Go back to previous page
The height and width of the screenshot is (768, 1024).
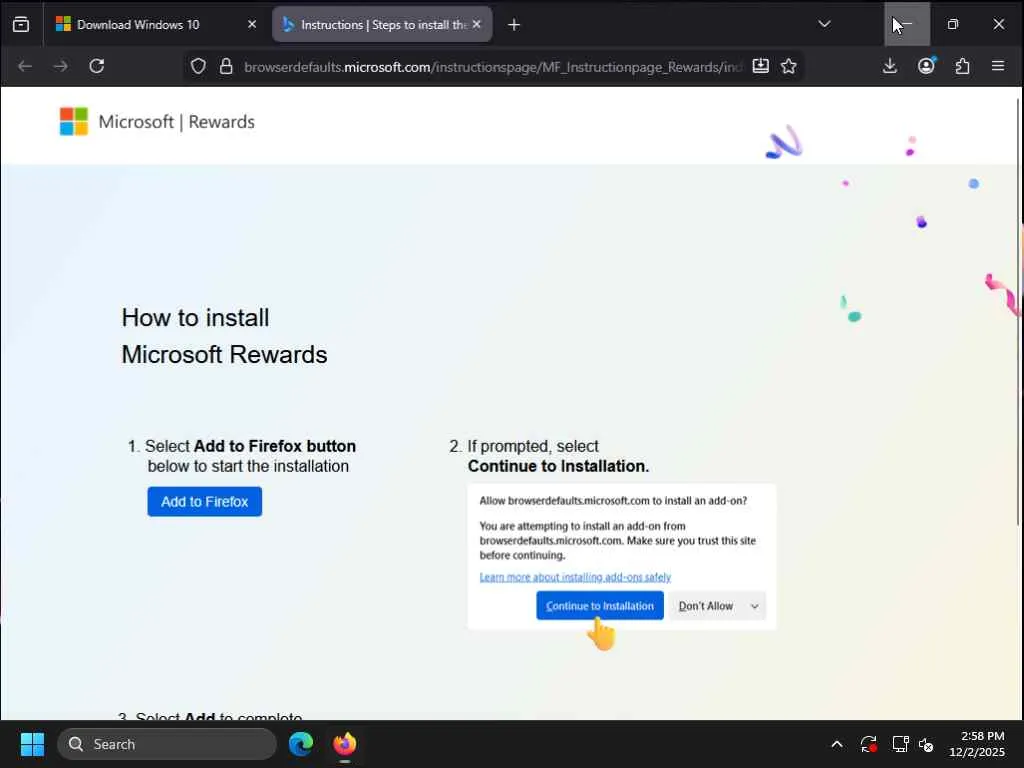[x=25, y=66]
